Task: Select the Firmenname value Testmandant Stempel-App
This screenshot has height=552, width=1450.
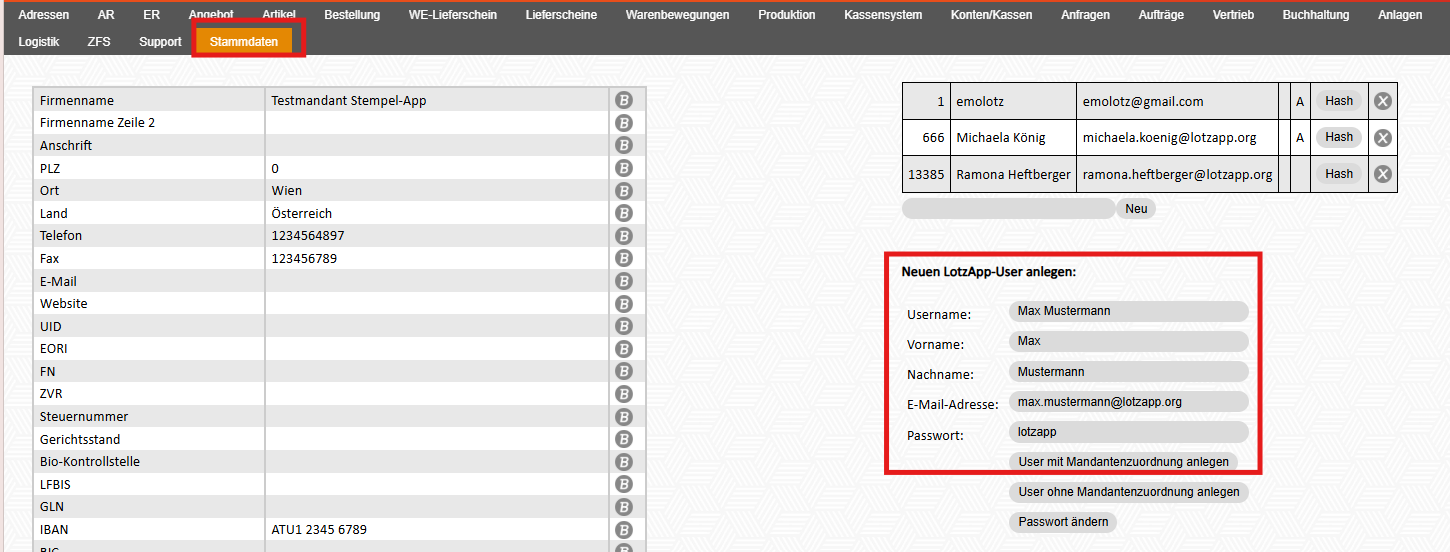Action: [x=349, y=101]
